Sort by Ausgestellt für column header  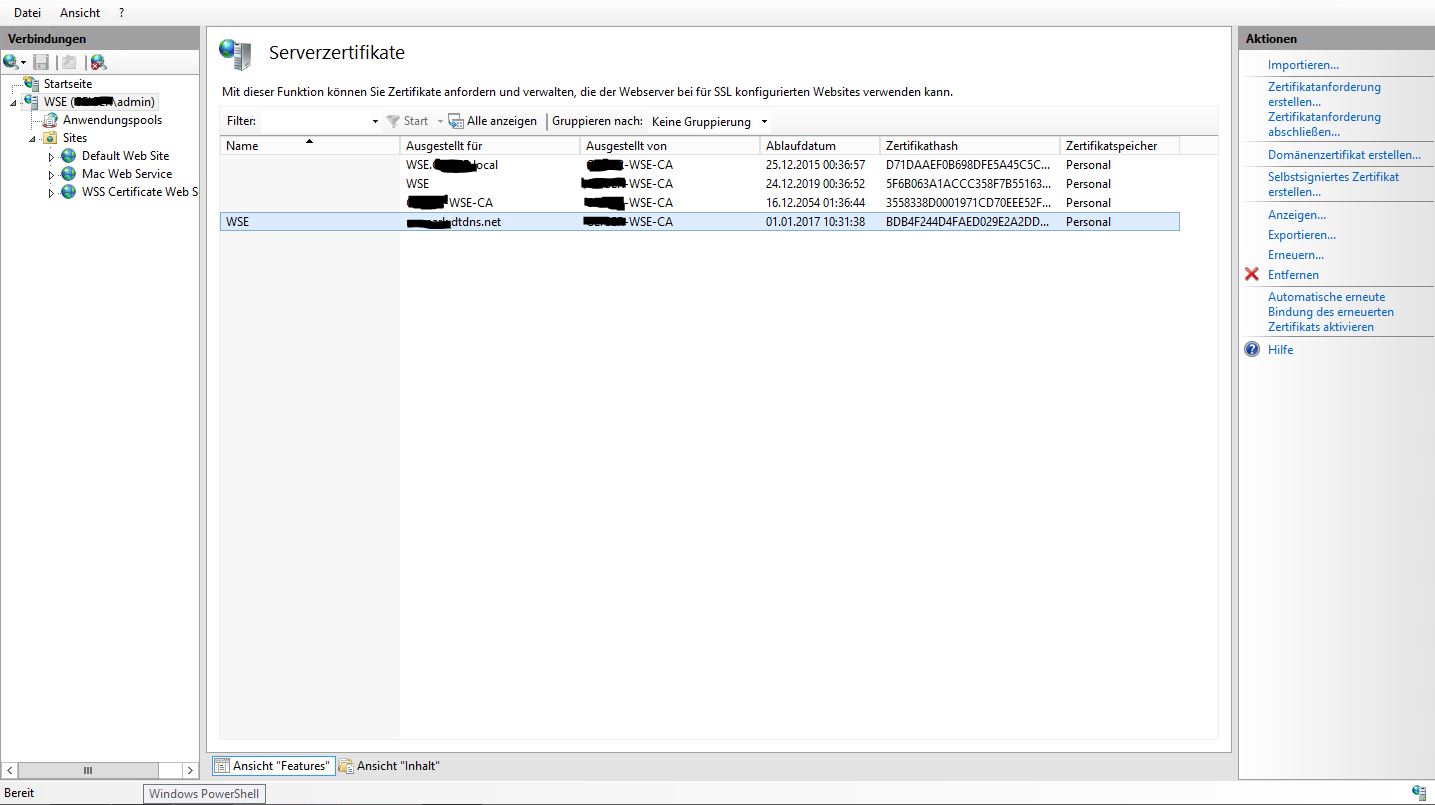(x=490, y=146)
